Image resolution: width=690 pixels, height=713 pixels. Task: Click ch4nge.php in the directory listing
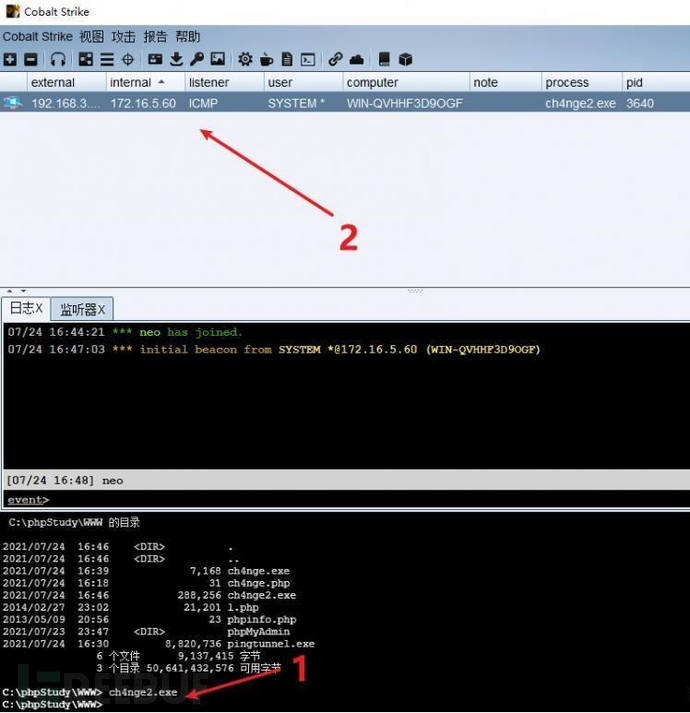click(258, 583)
